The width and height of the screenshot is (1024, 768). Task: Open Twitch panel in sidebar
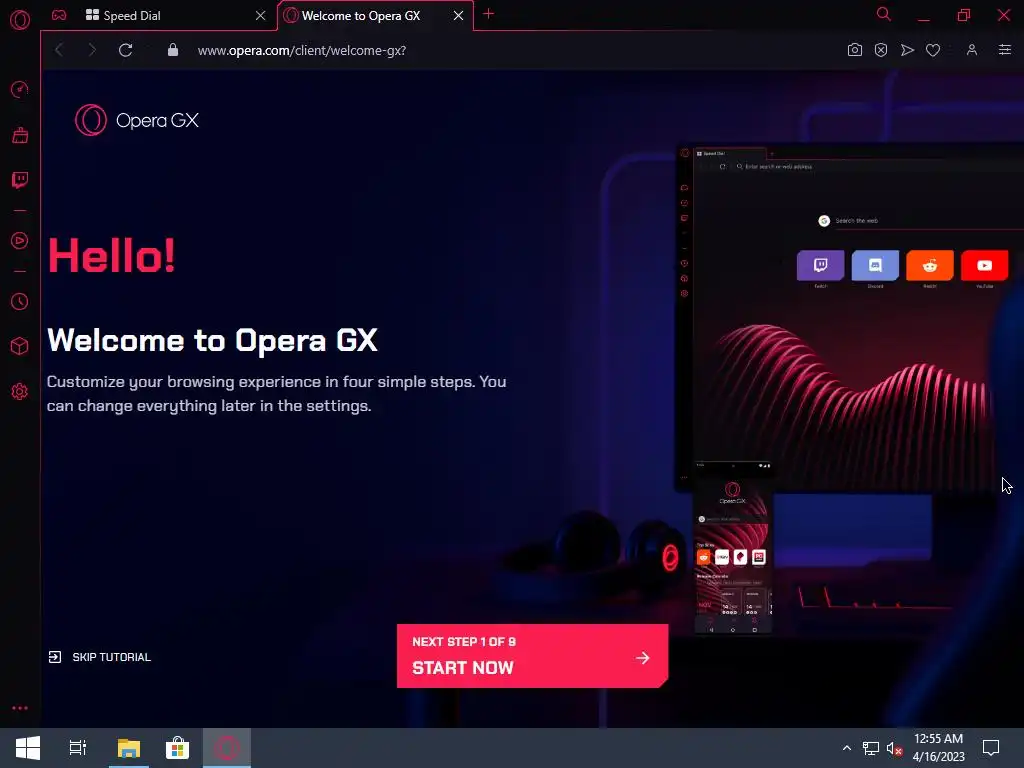click(20, 180)
